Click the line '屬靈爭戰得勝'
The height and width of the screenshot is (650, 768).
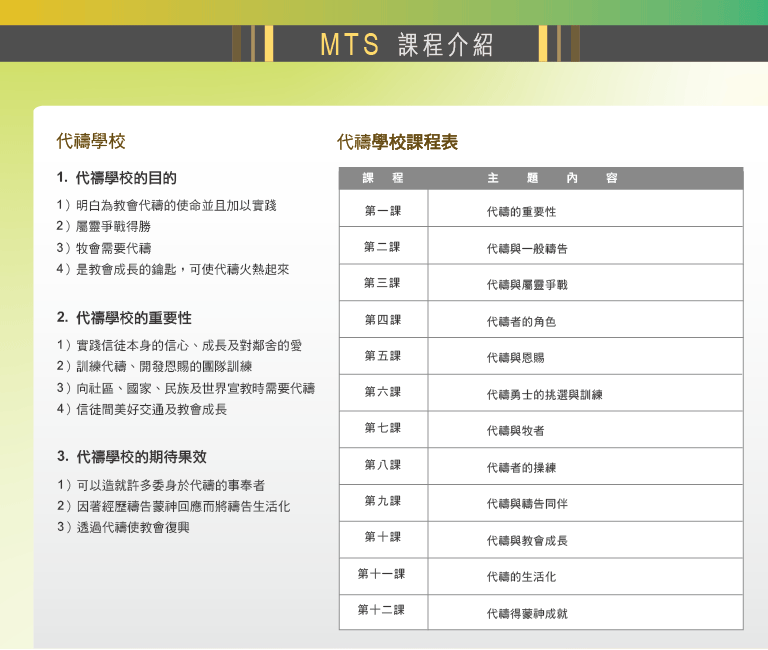tap(113, 226)
